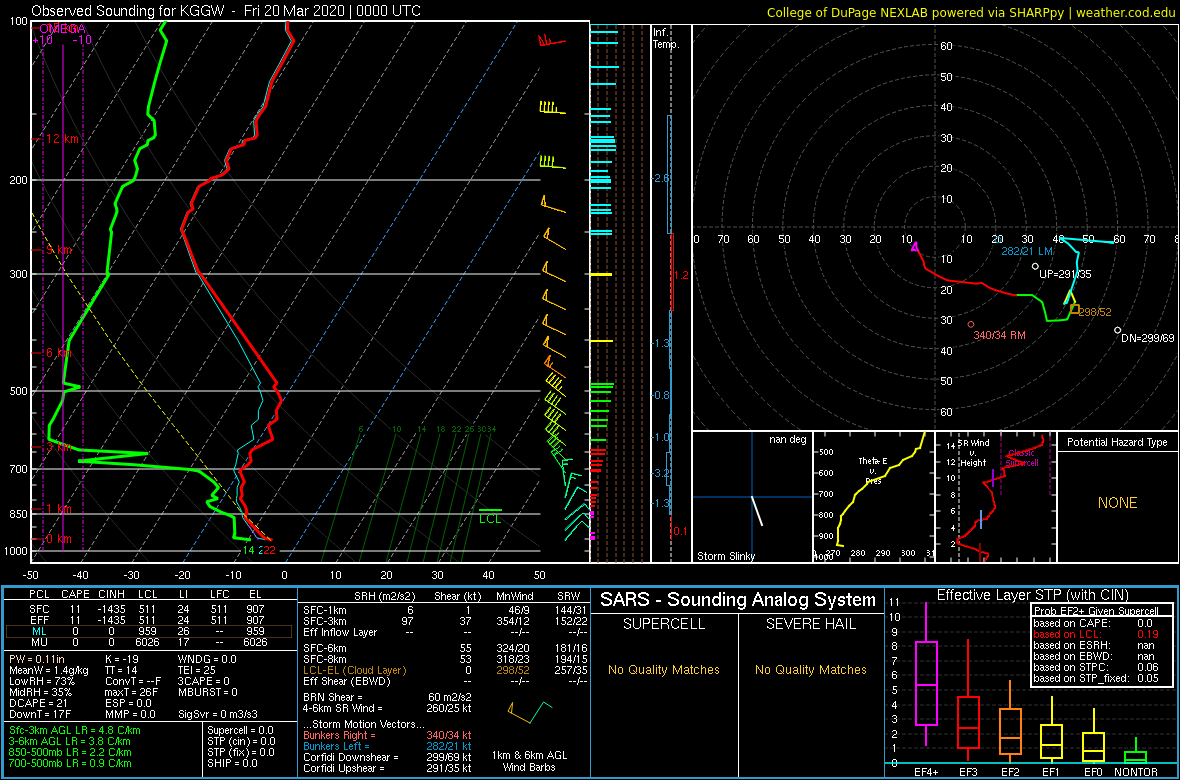
Task: Click the 'based on STPC: 0.06' probability line
Action: (1096, 666)
